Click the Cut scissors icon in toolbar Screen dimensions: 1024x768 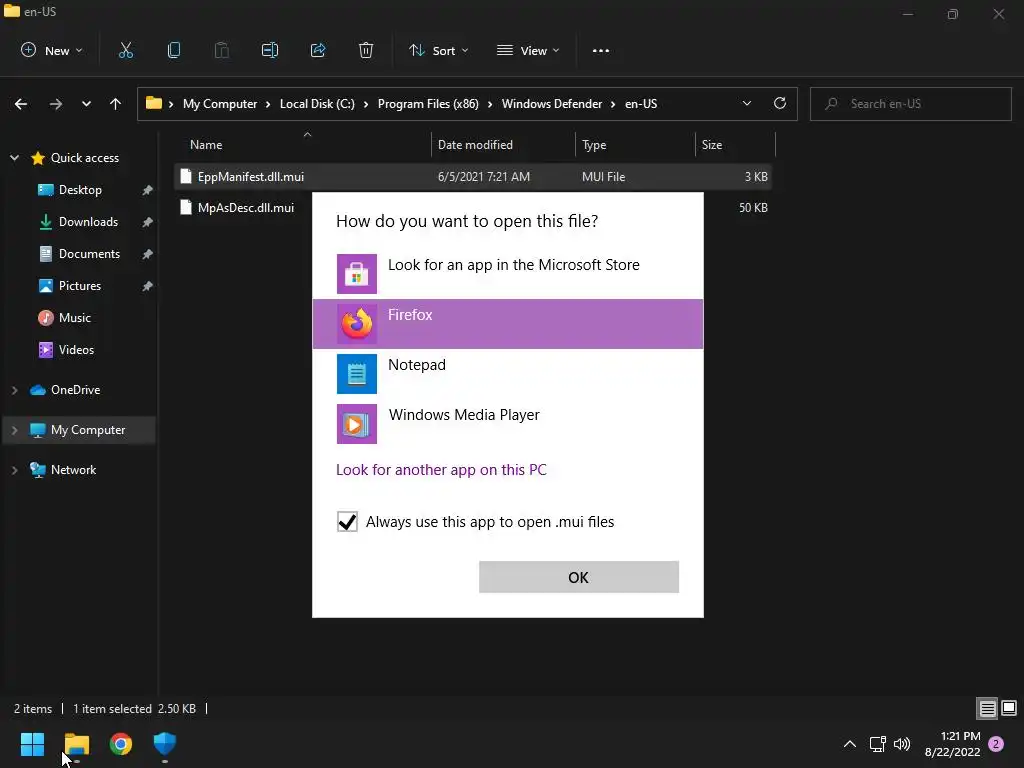click(x=125, y=50)
